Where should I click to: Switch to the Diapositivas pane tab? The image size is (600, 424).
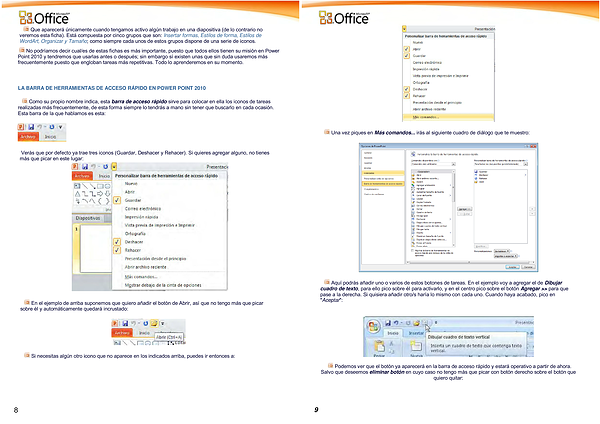click(88, 218)
